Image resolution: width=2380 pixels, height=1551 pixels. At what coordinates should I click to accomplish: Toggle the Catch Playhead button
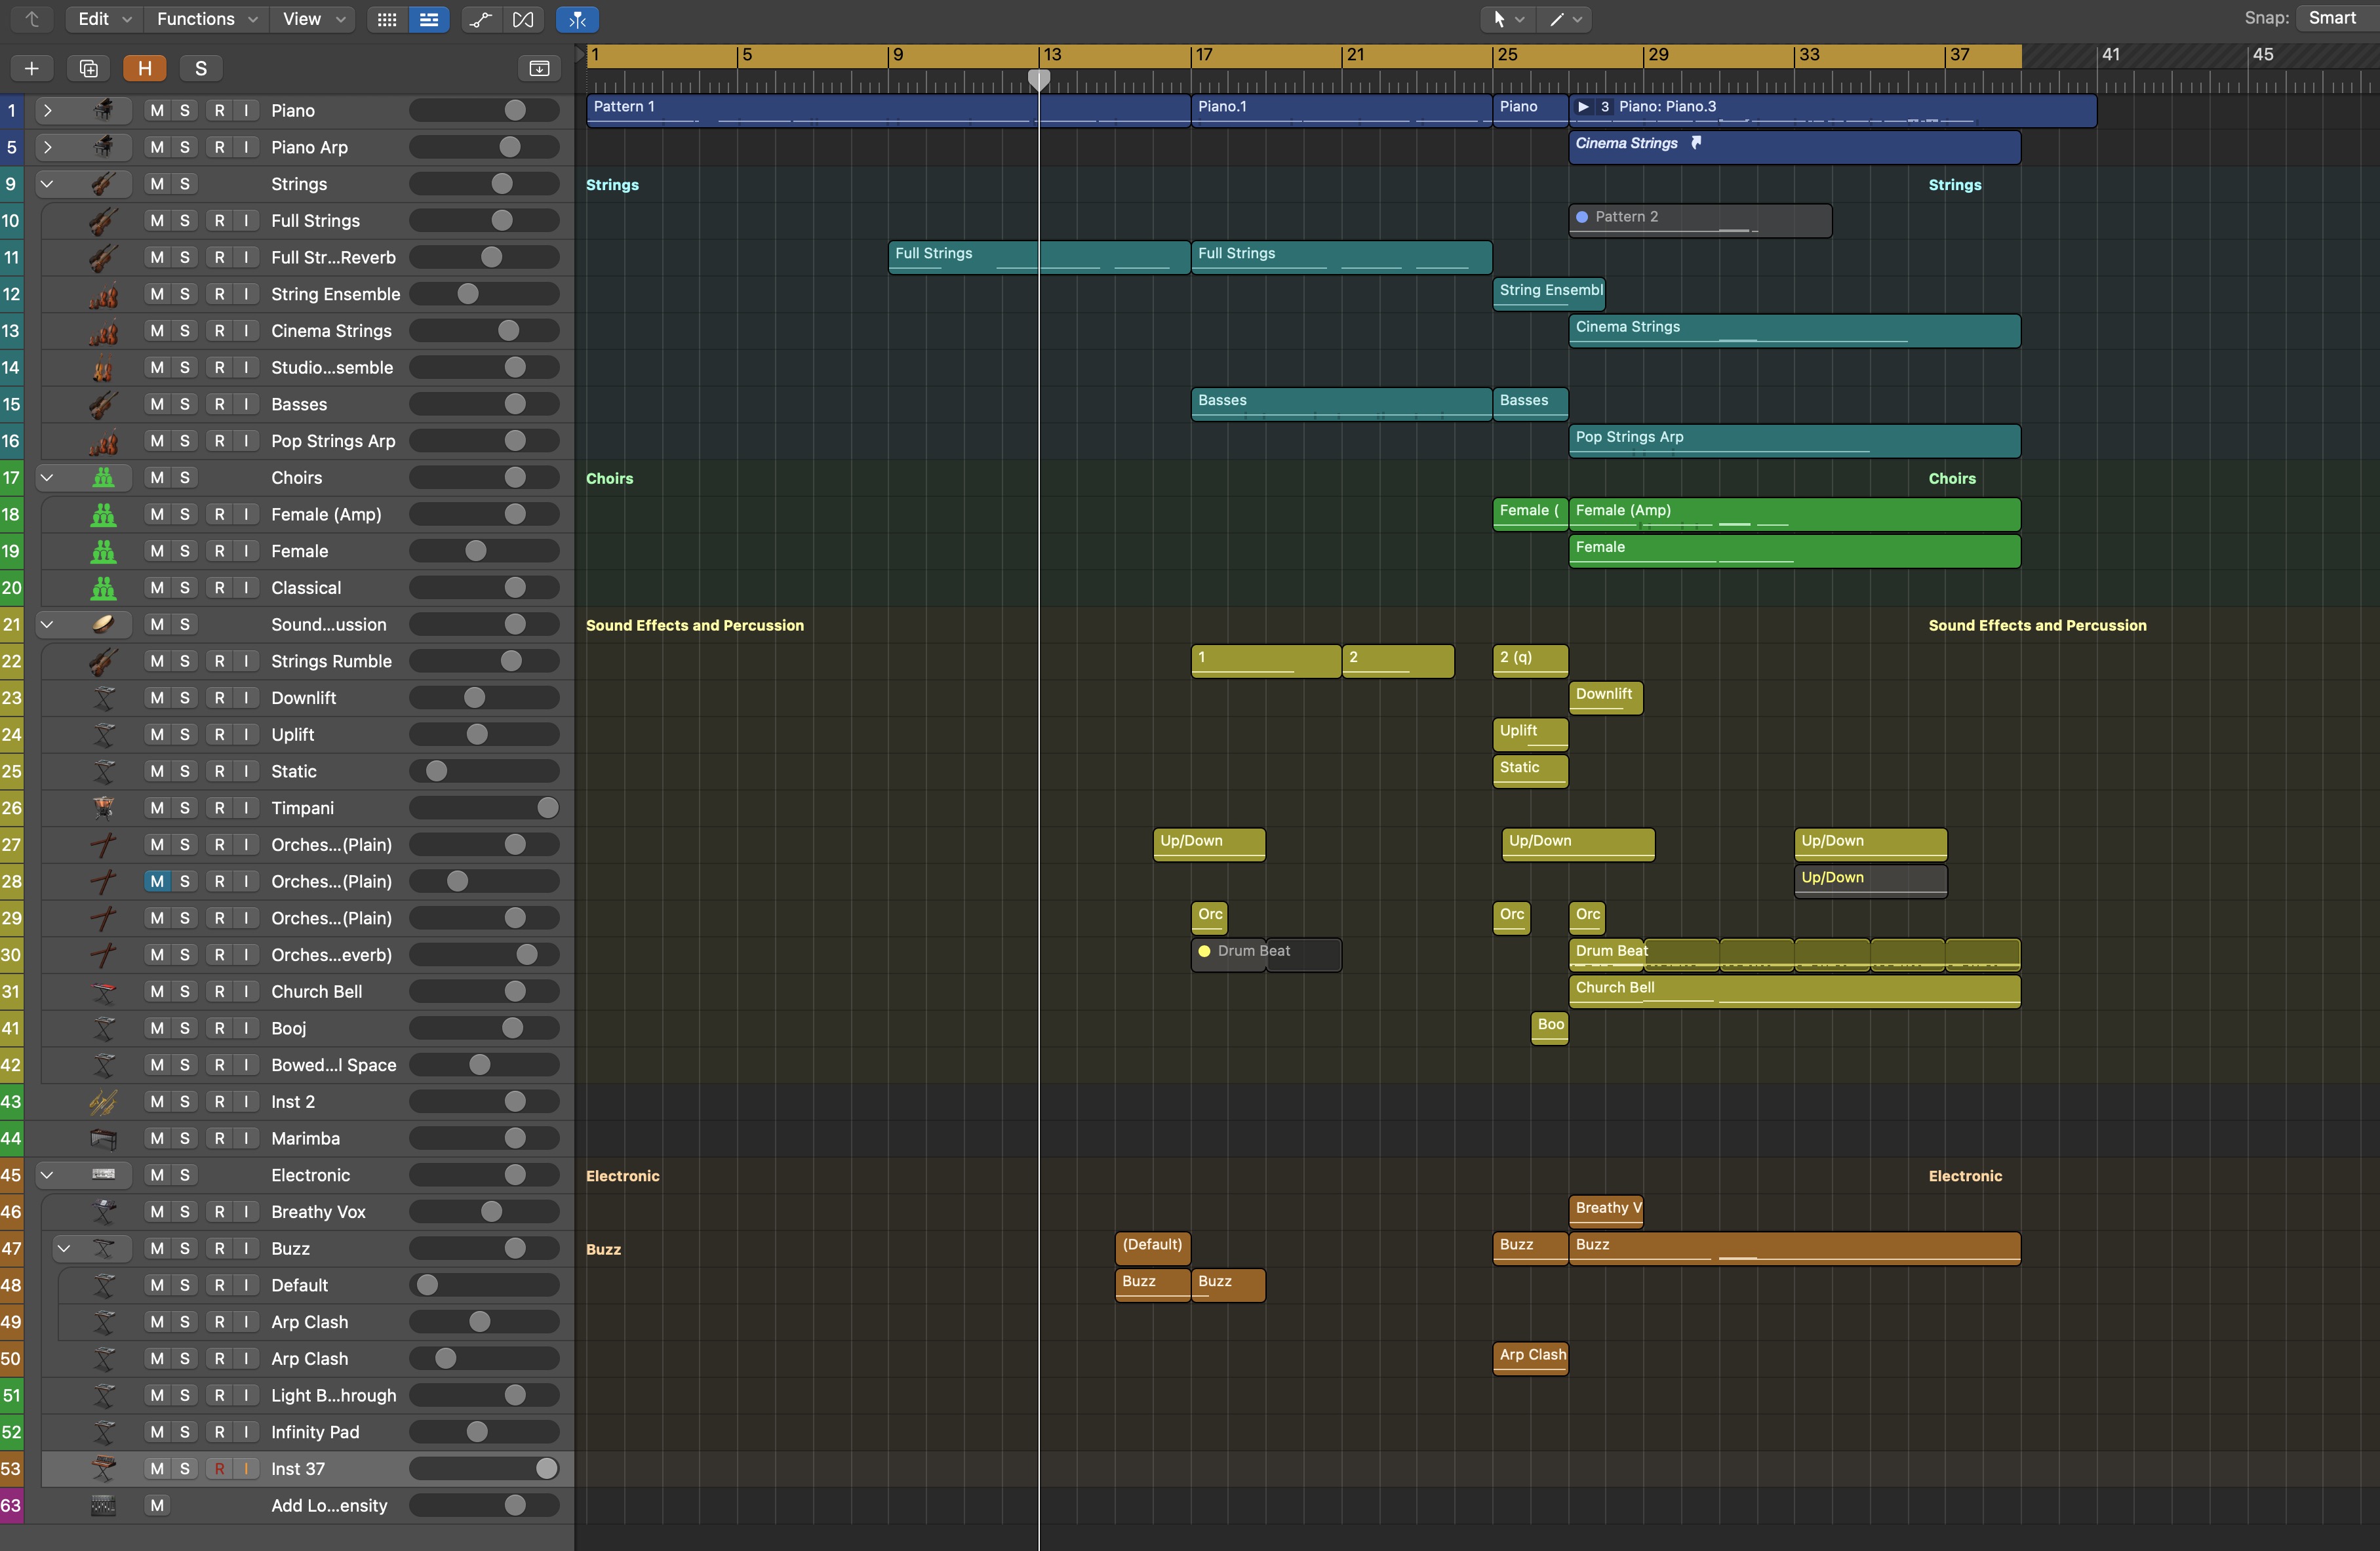(577, 19)
